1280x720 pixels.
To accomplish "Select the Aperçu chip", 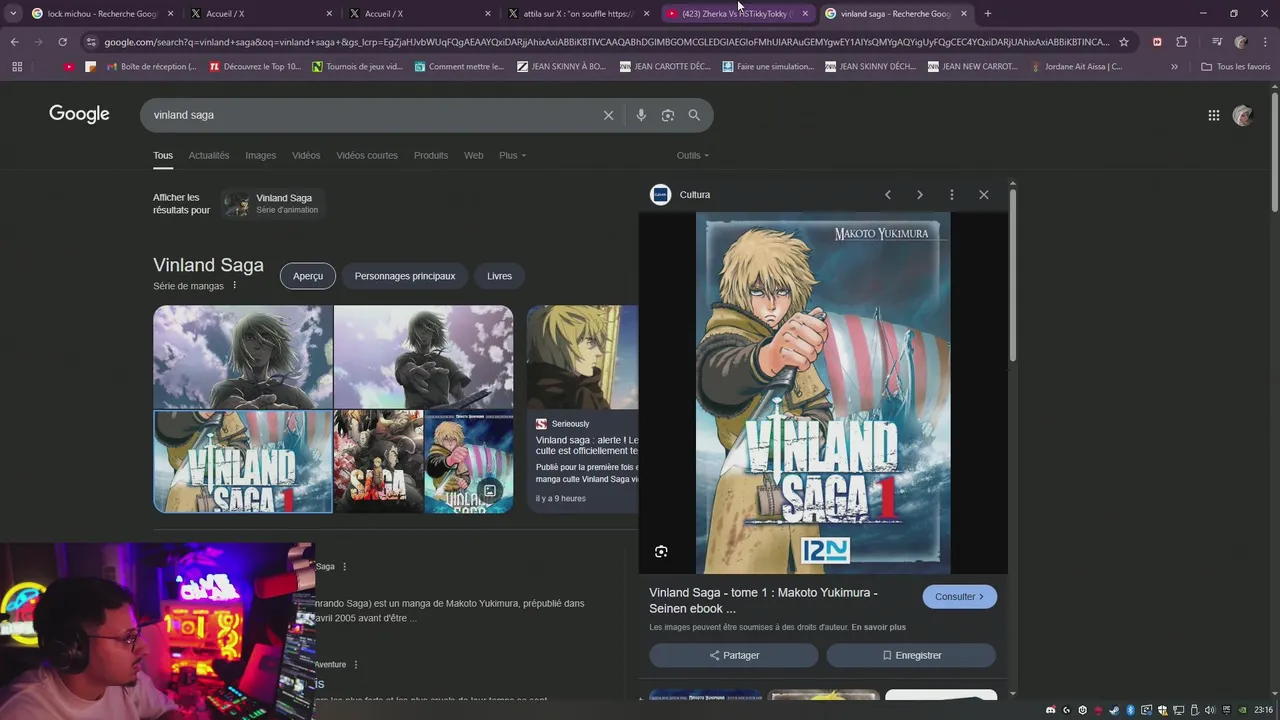I will click(308, 276).
